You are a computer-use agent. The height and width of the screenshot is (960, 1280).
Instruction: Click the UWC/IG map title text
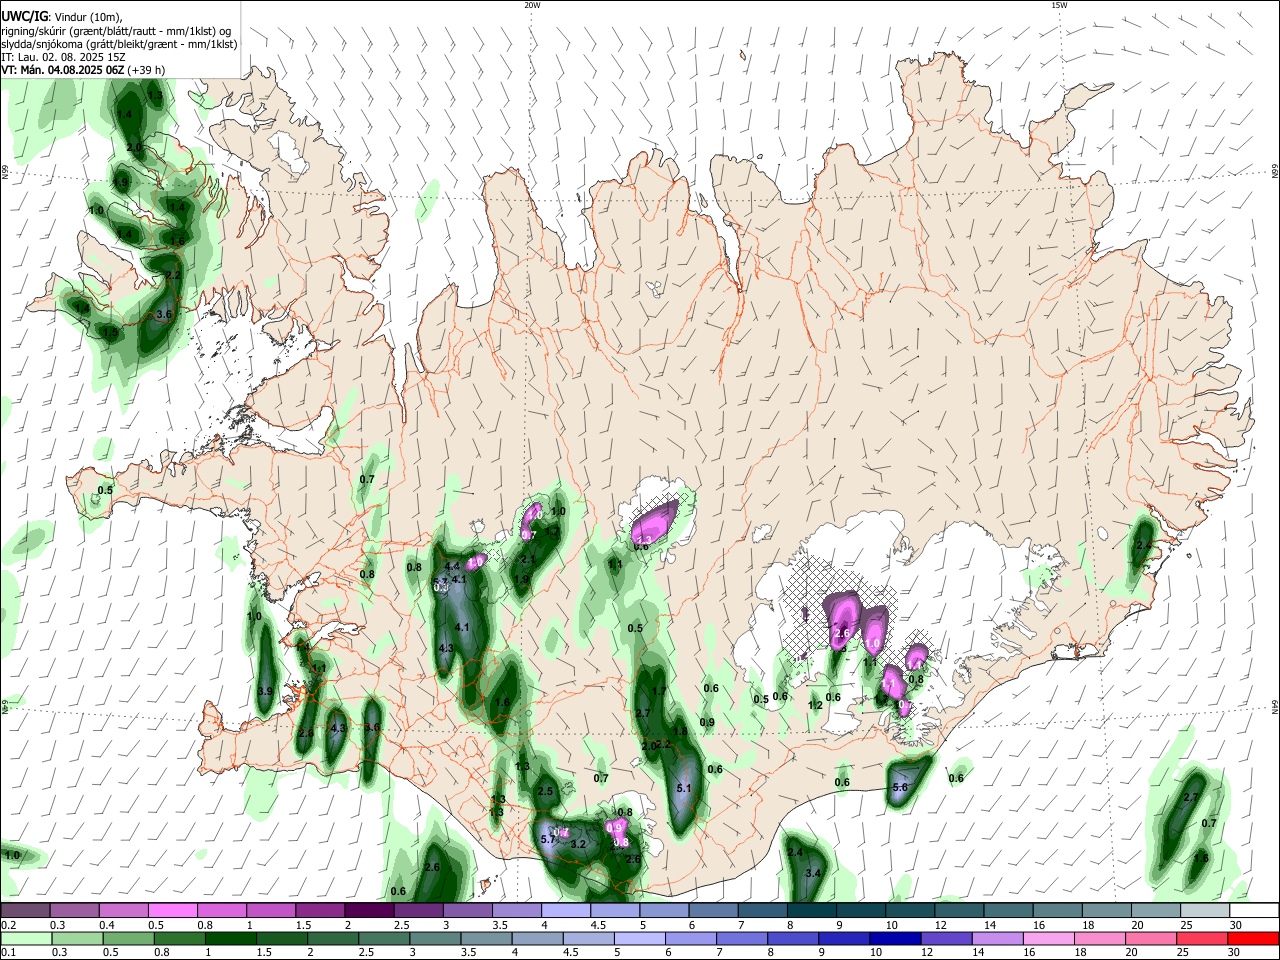(24, 15)
